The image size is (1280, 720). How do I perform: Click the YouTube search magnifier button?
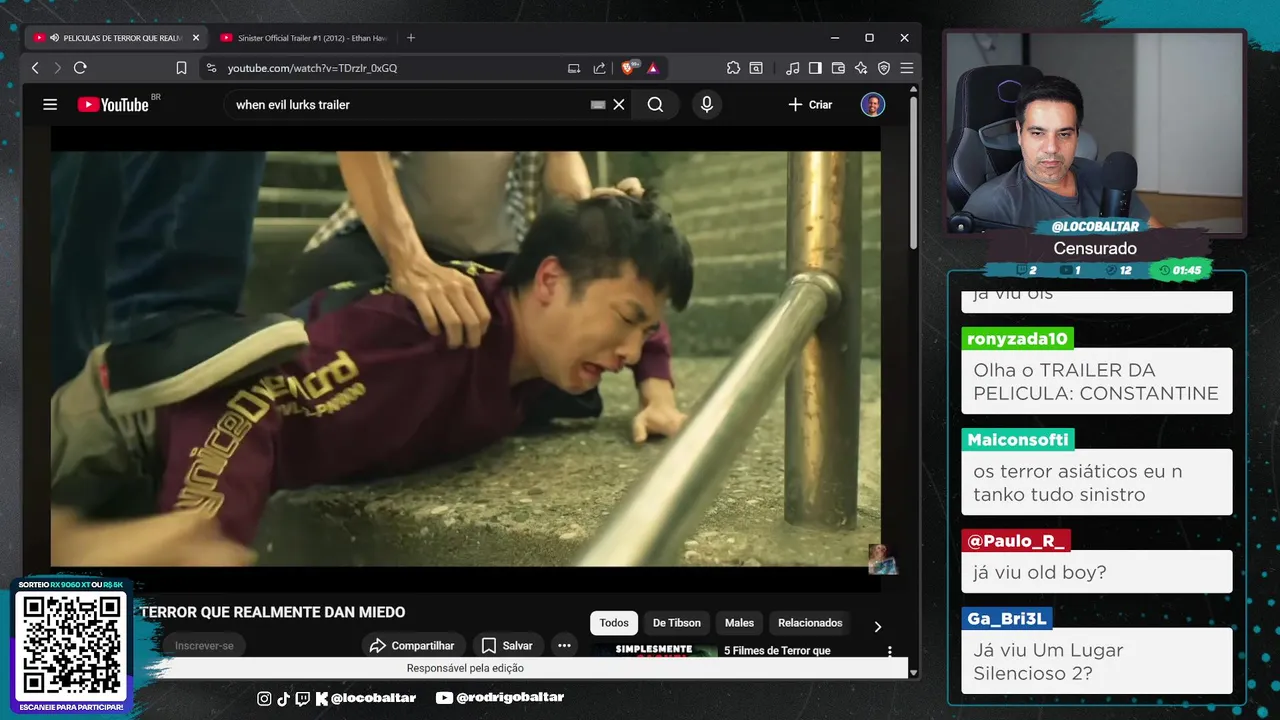coord(655,104)
